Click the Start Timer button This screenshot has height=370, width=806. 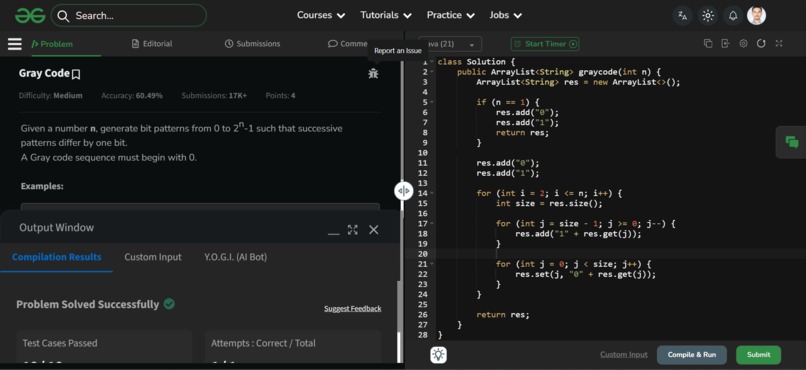click(545, 44)
